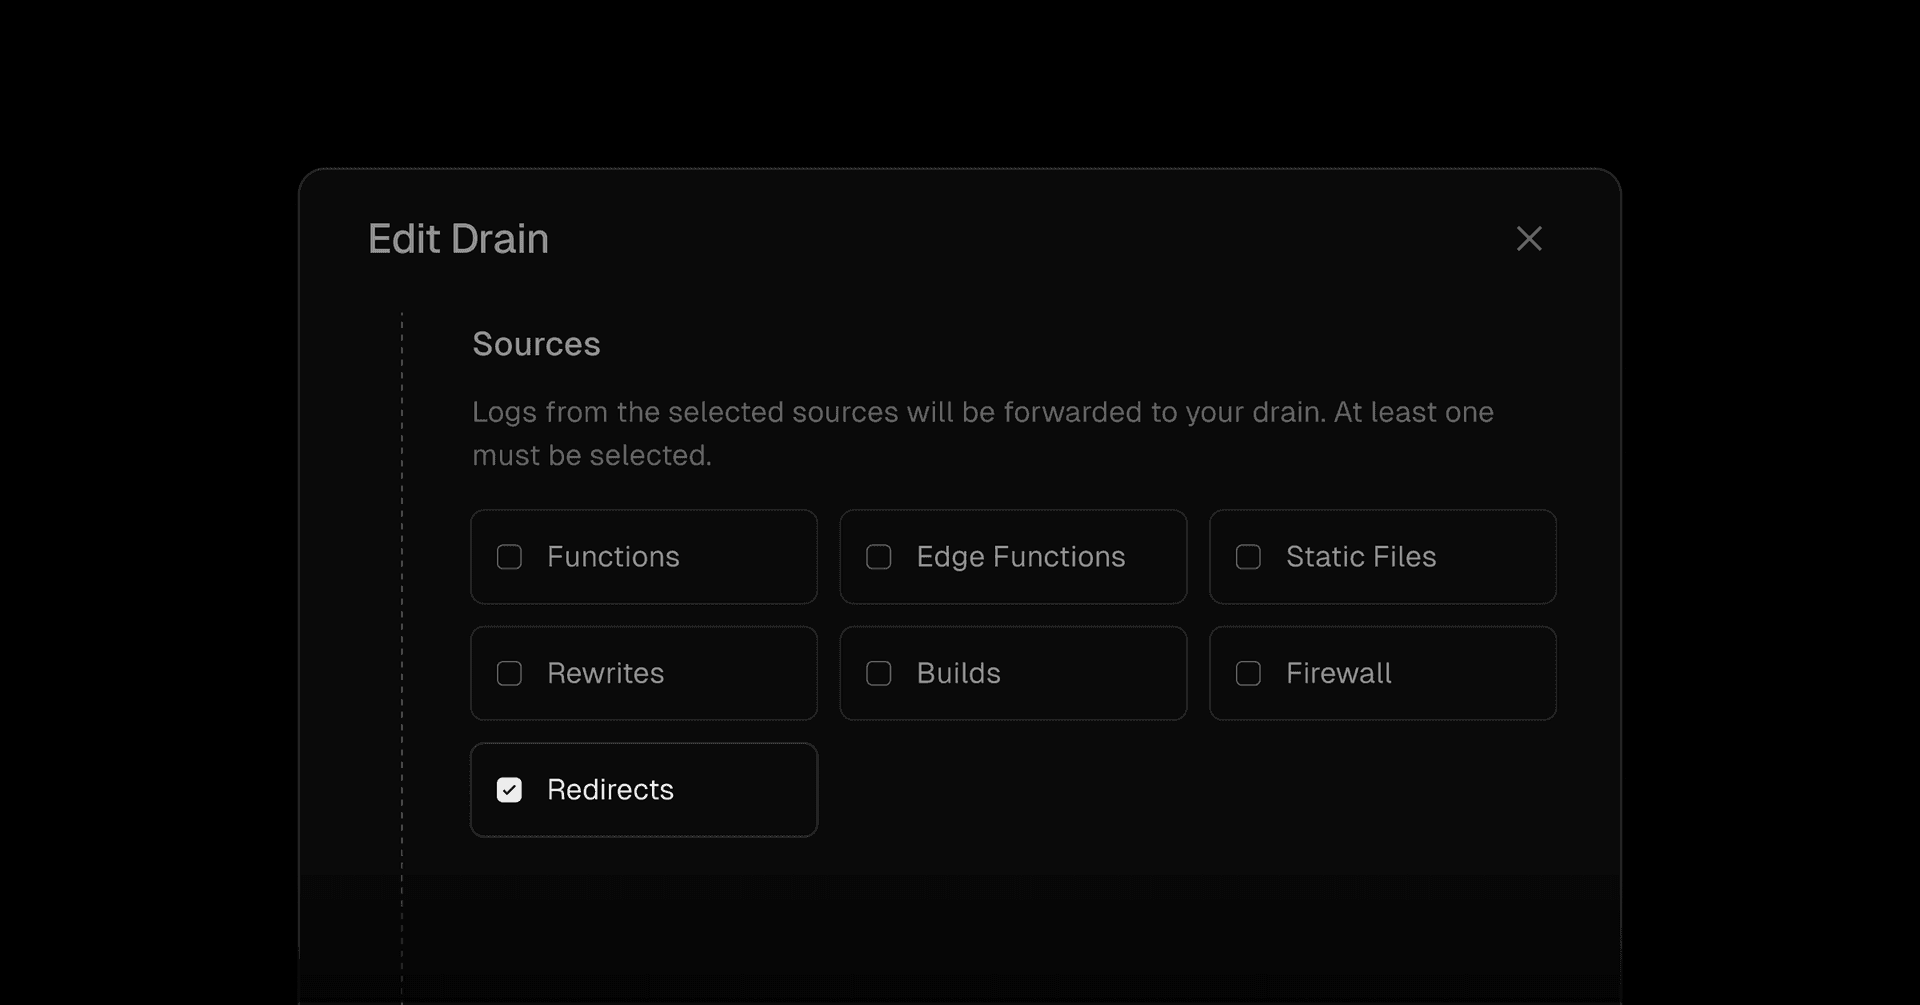Click the Redirects source card
The image size is (1920, 1005).
(644, 790)
